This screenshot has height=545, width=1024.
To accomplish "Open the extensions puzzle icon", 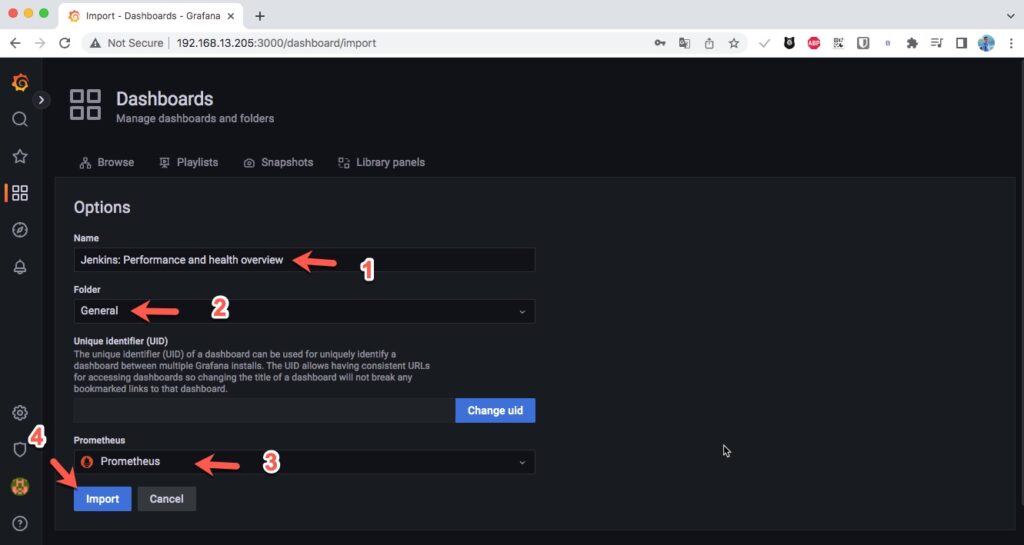I will [x=912, y=43].
